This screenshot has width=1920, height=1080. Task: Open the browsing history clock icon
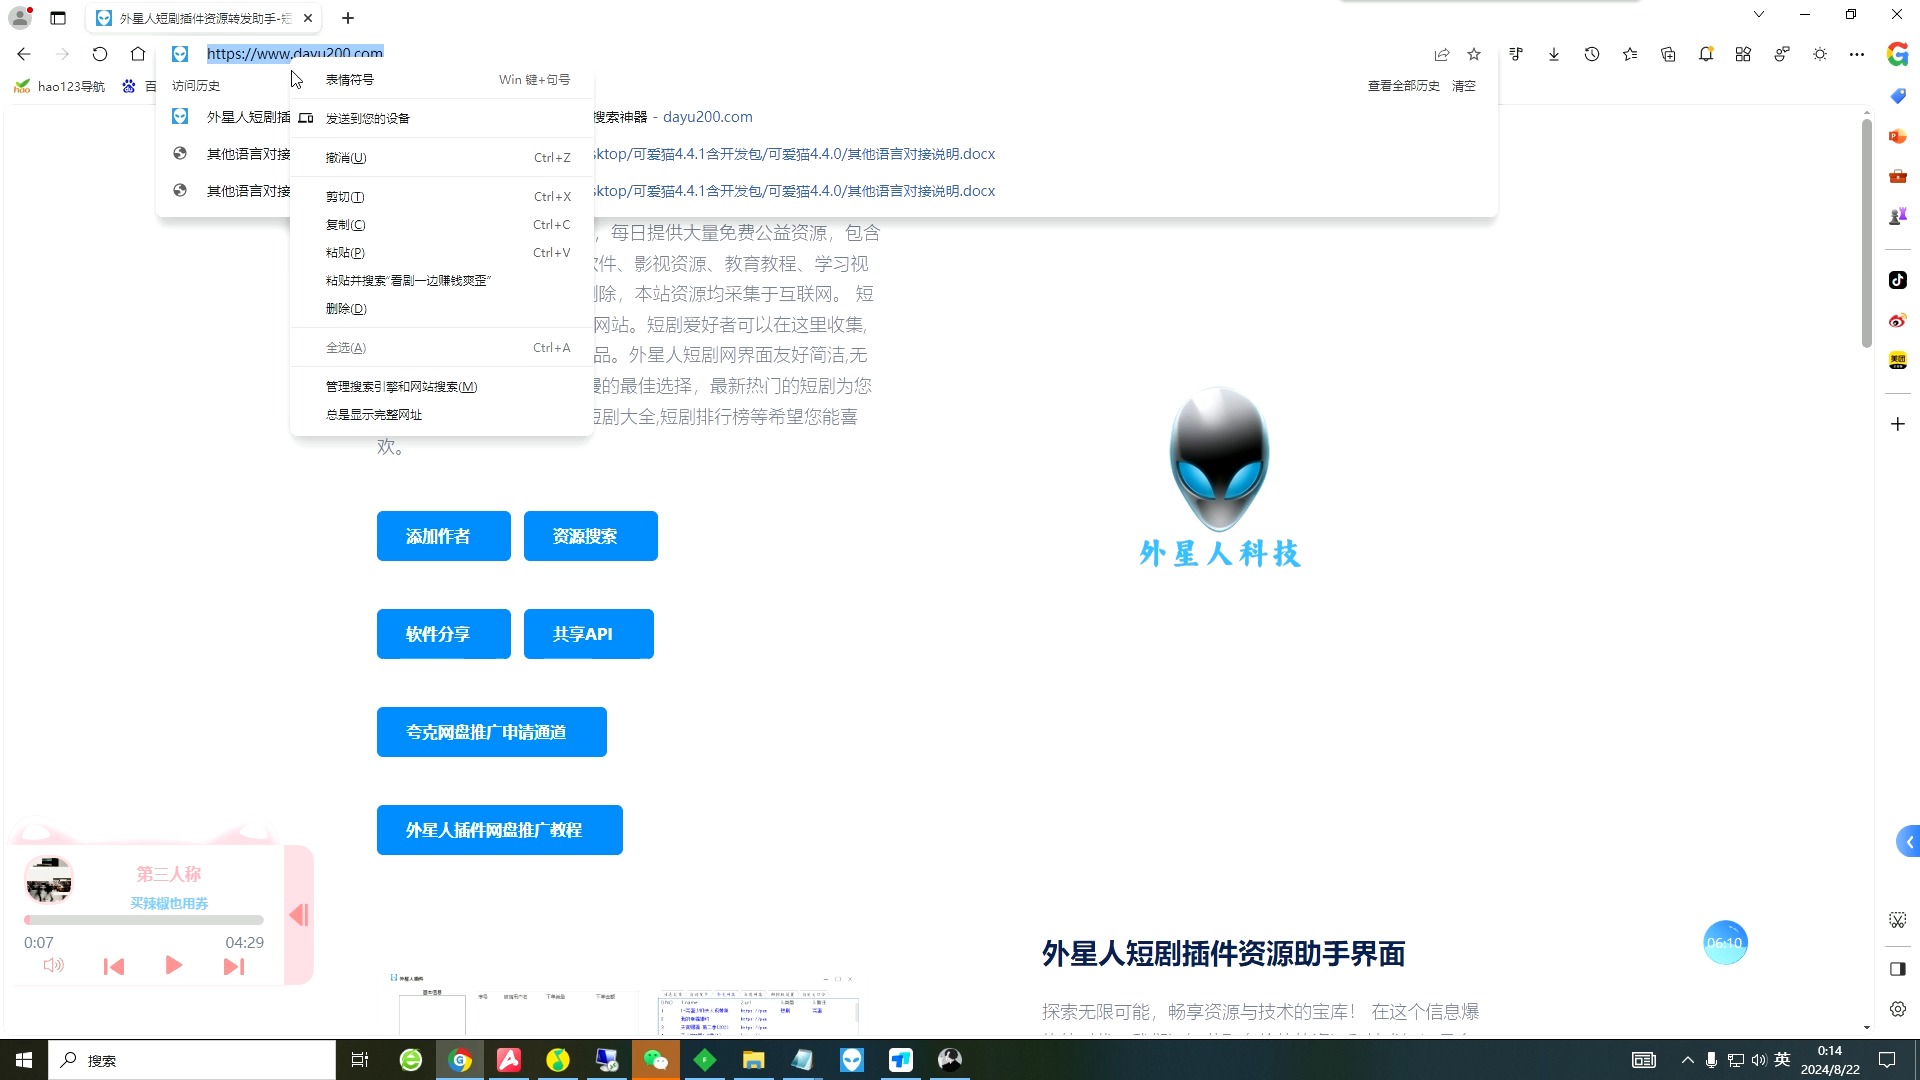pos(1592,54)
